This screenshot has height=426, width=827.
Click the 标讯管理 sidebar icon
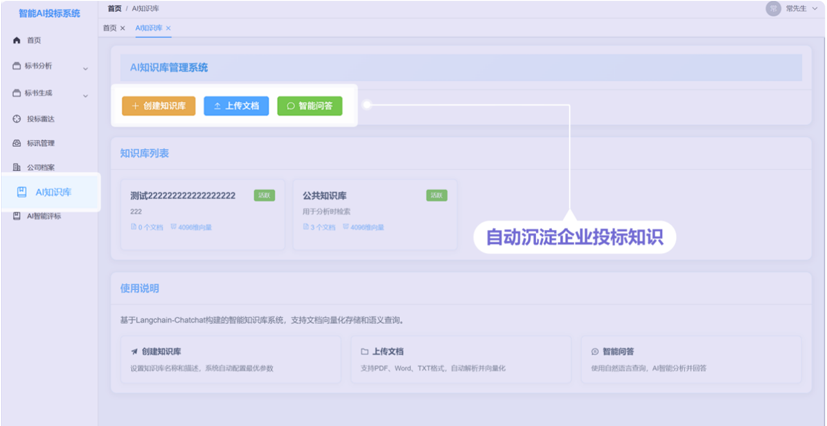[17, 143]
